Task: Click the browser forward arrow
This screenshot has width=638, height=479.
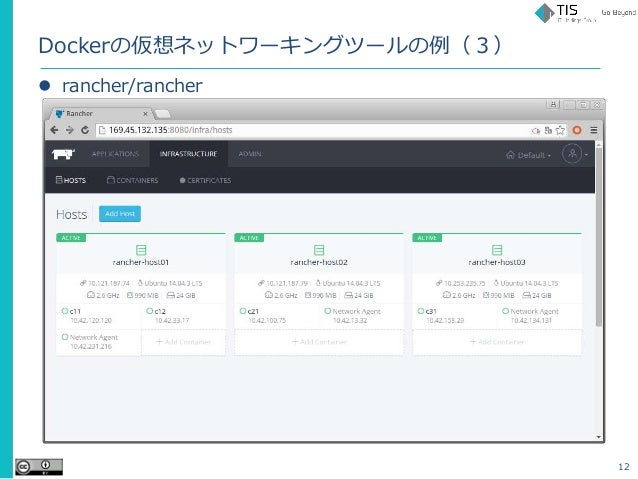Action: pyautogui.click(x=70, y=130)
